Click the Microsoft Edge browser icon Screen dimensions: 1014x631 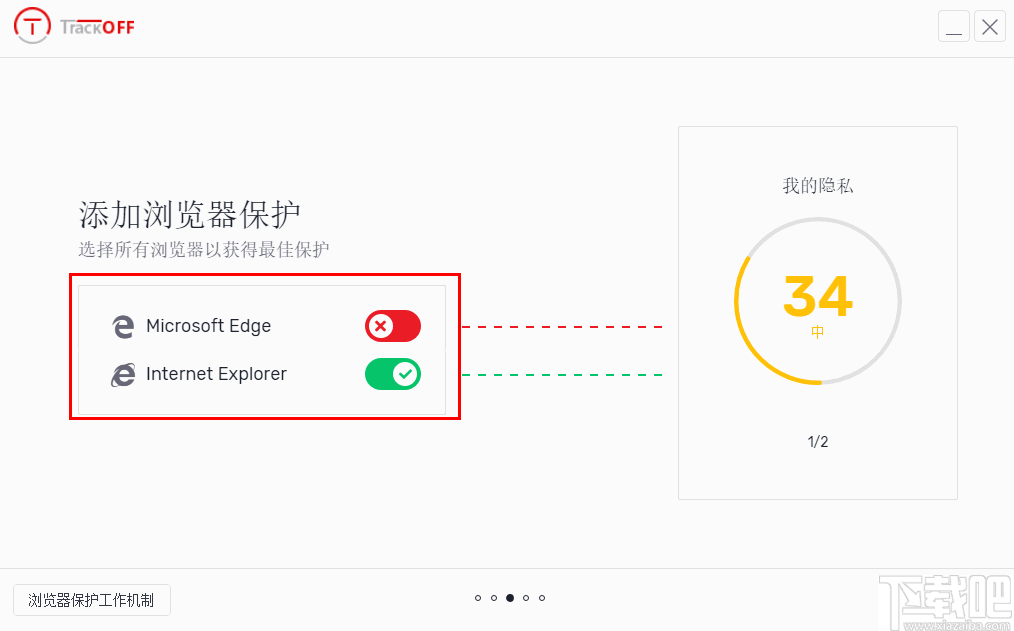123,326
